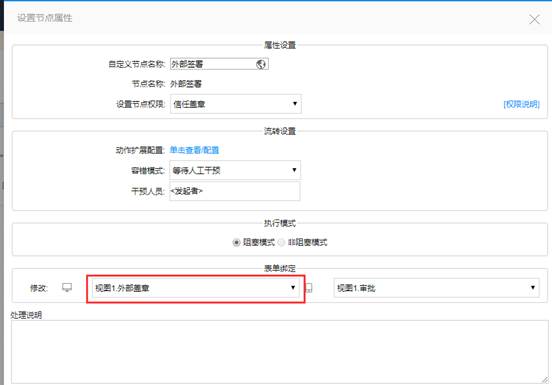Click the 自定义节点名称 input containing 外部签署
This screenshot has height=385, width=552.
pos(219,64)
